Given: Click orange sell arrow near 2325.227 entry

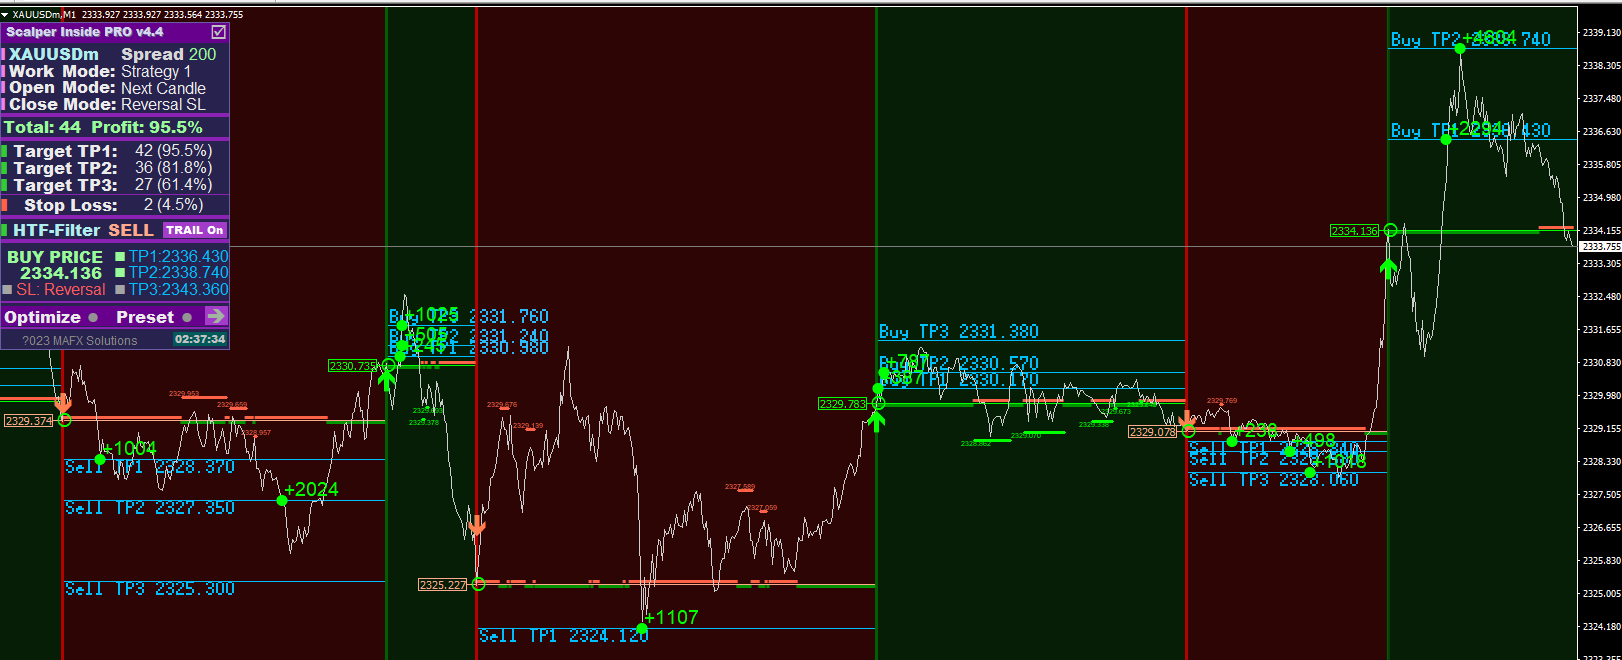Looking at the screenshot, I should coord(477,524).
